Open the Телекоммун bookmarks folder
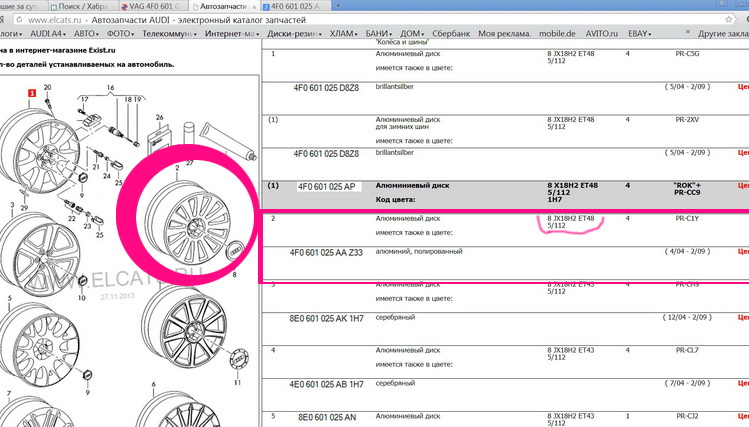Viewport: 749px width, 427px height. click(170, 33)
